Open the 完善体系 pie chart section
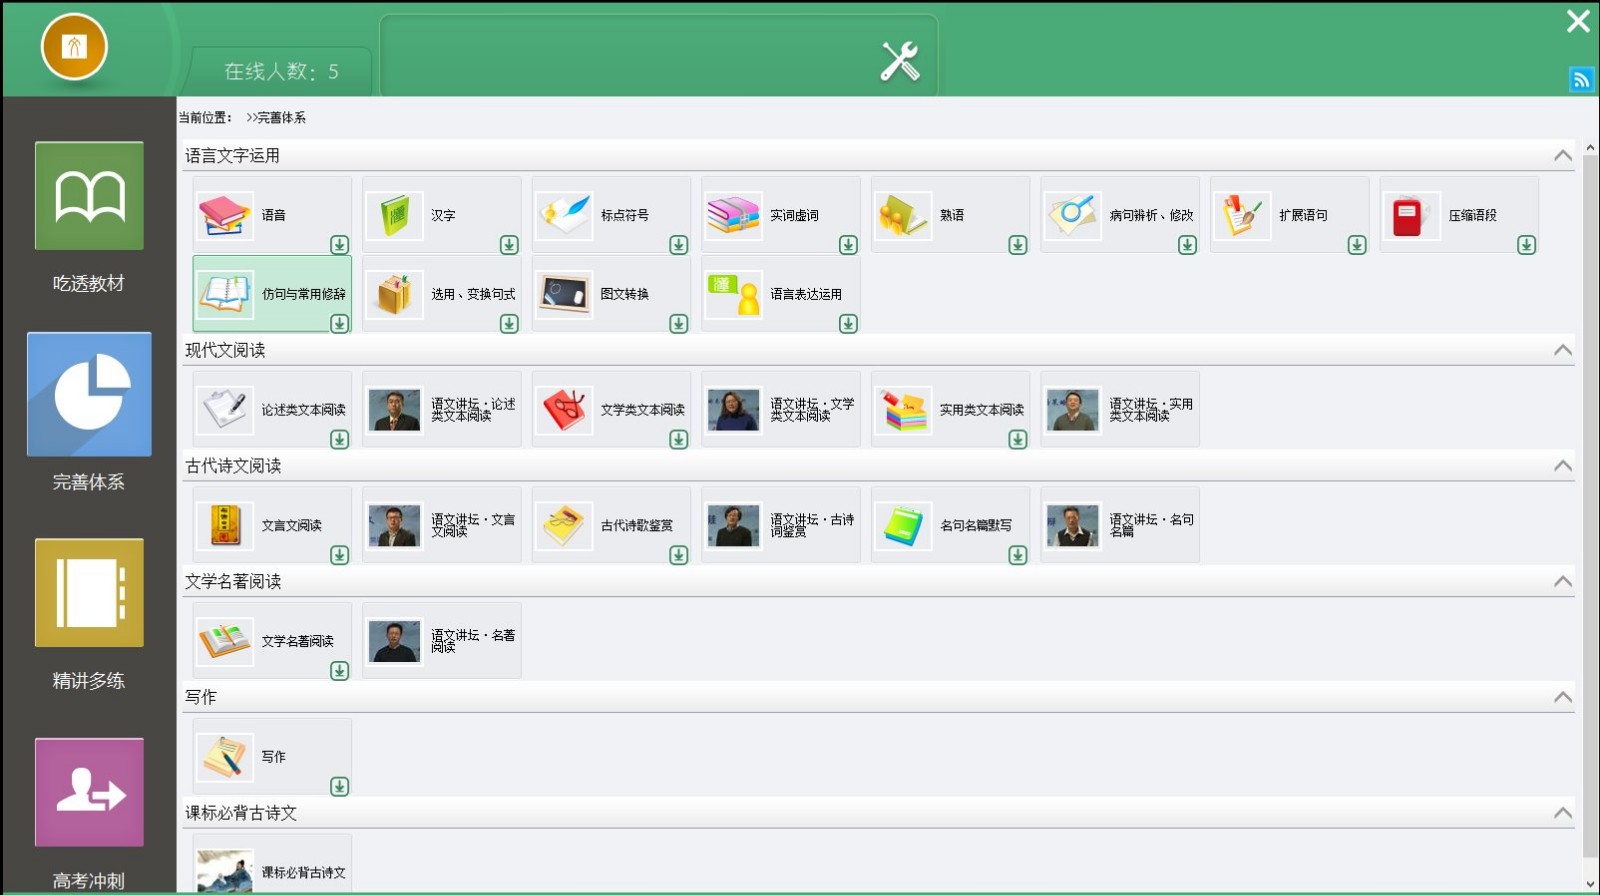This screenshot has width=1600, height=895. (x=89, y=394)
